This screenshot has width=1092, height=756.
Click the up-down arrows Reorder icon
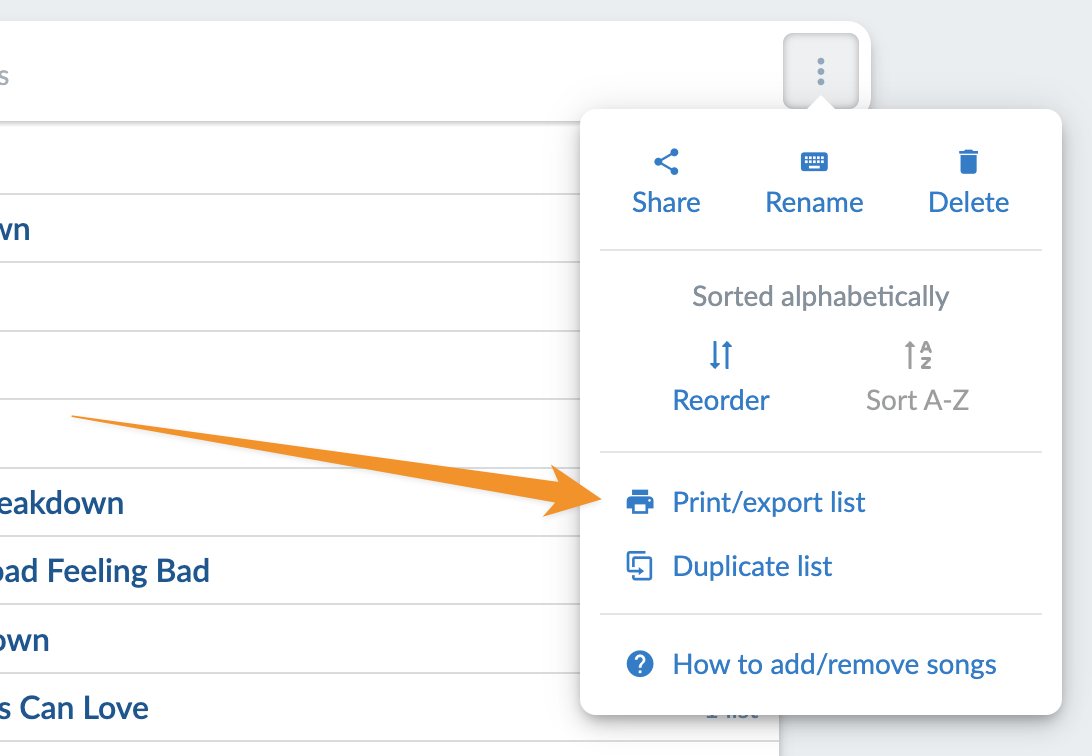tap(721, 355)
